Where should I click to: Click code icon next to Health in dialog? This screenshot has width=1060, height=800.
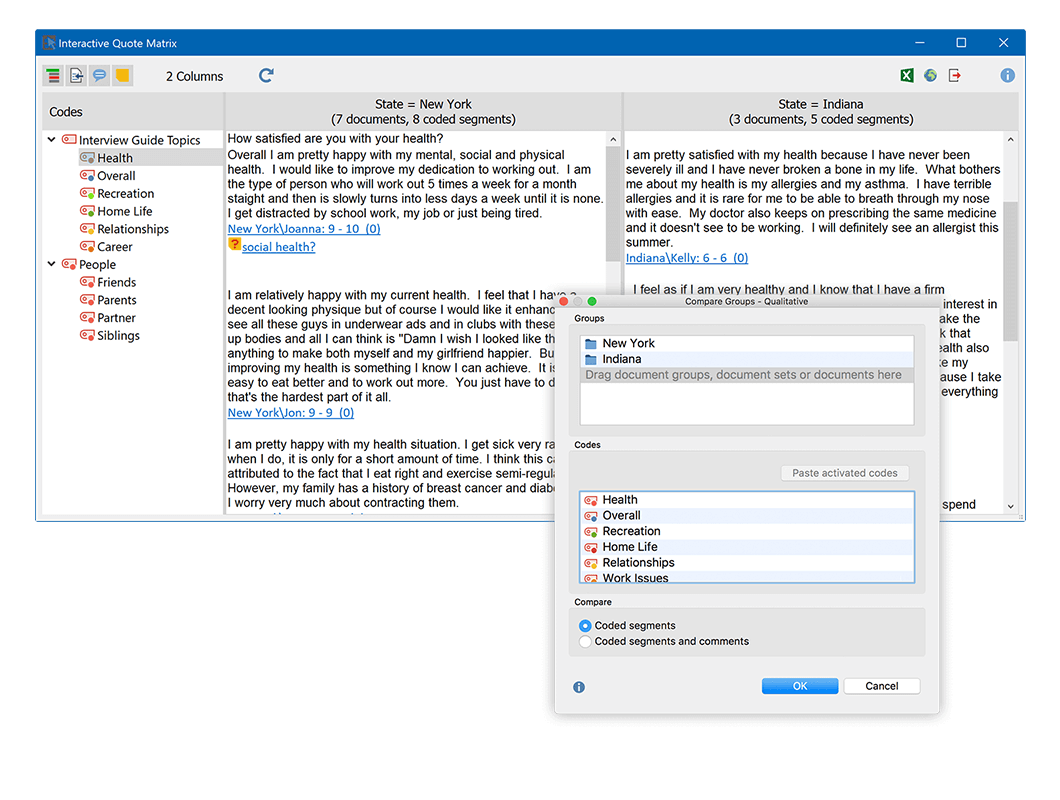tap(591, 500)
